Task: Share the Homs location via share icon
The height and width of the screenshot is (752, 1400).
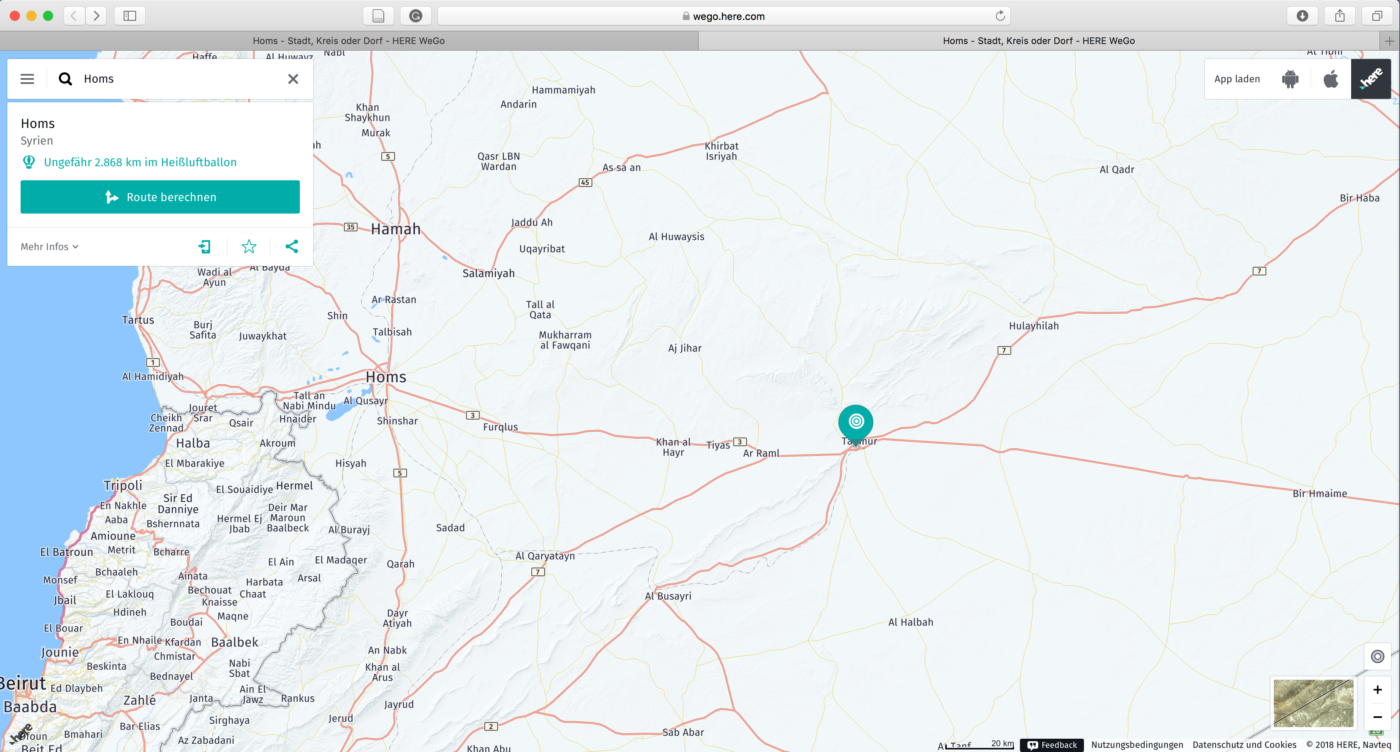Action: click(x=291, y=247)
